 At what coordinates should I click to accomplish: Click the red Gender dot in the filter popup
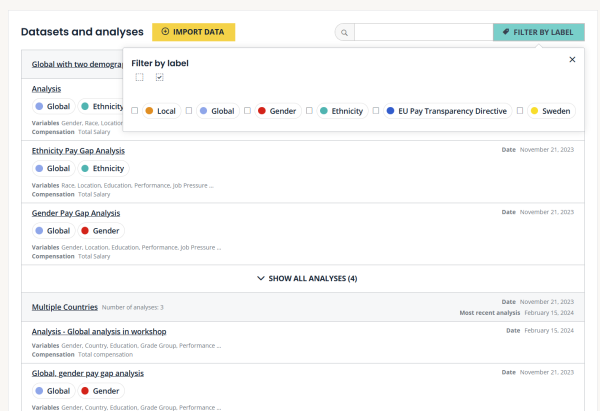262,111
